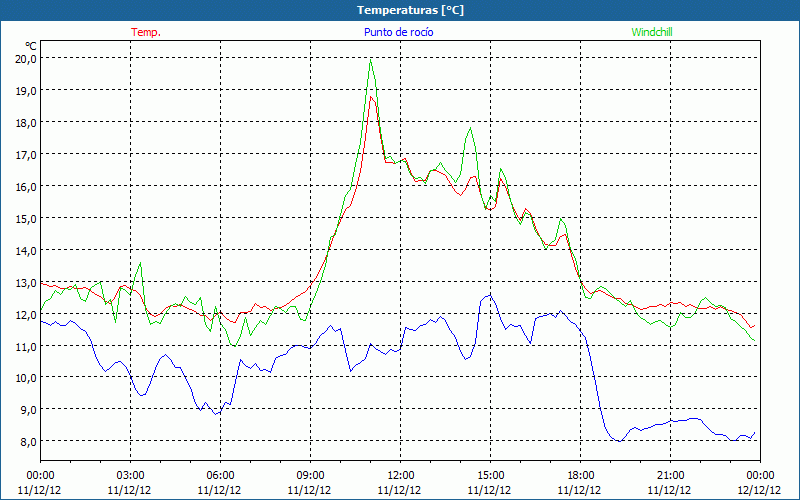Select the red Temp. legend label
The height and width of the screenshot is (500, 800).
coord(146,32)
